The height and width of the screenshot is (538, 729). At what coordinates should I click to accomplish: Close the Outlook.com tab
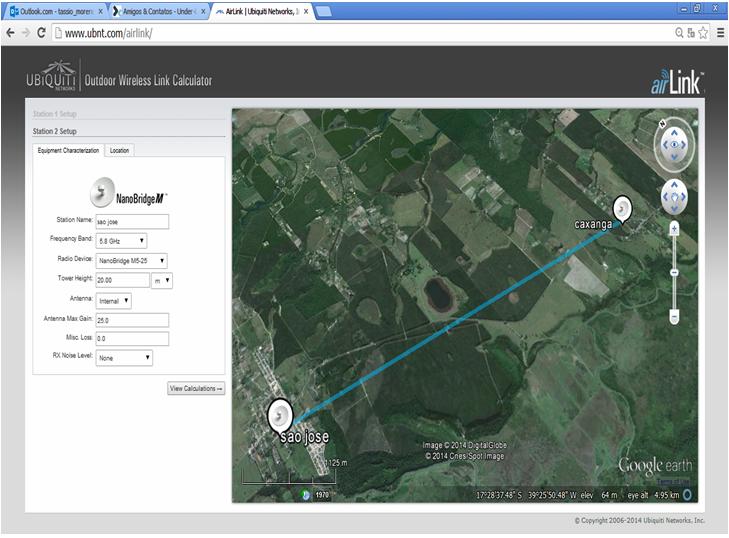100,12
